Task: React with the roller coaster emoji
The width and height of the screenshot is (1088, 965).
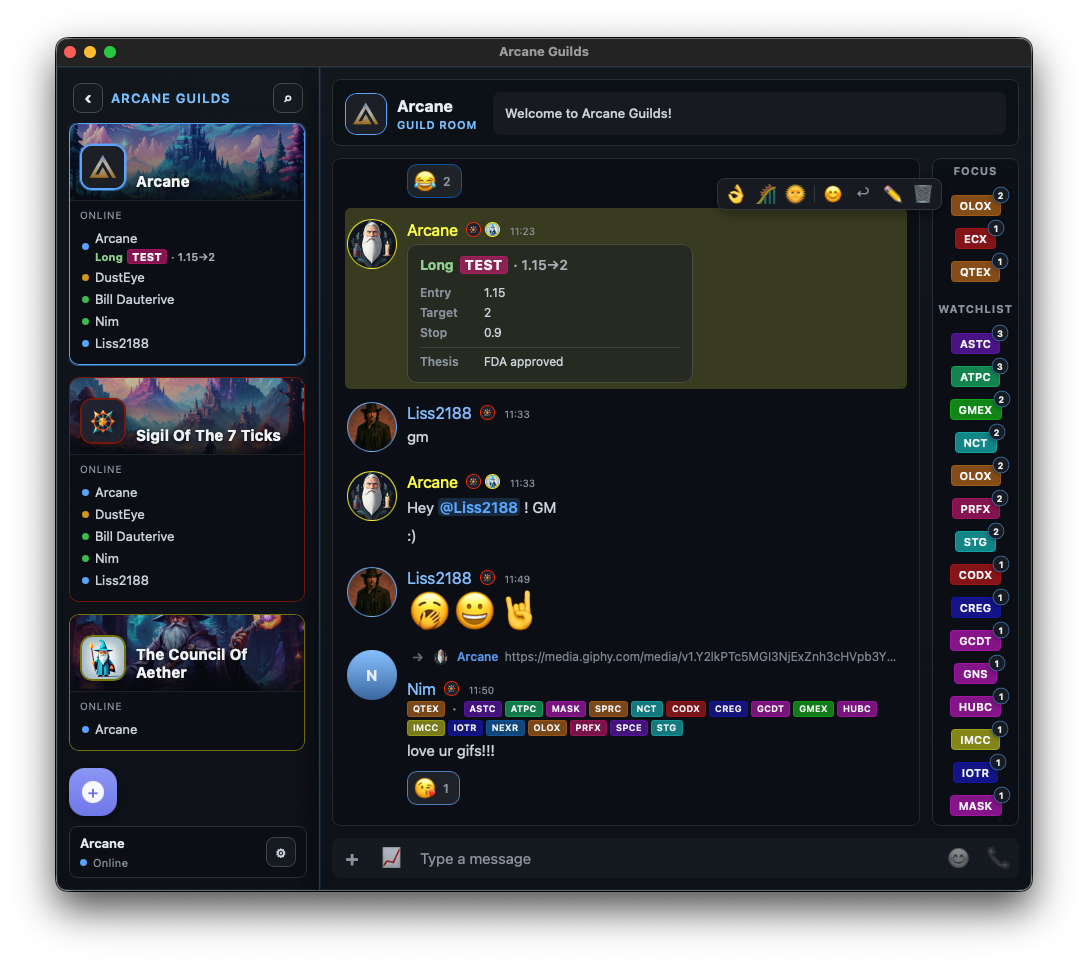Action: pos(765,194)
